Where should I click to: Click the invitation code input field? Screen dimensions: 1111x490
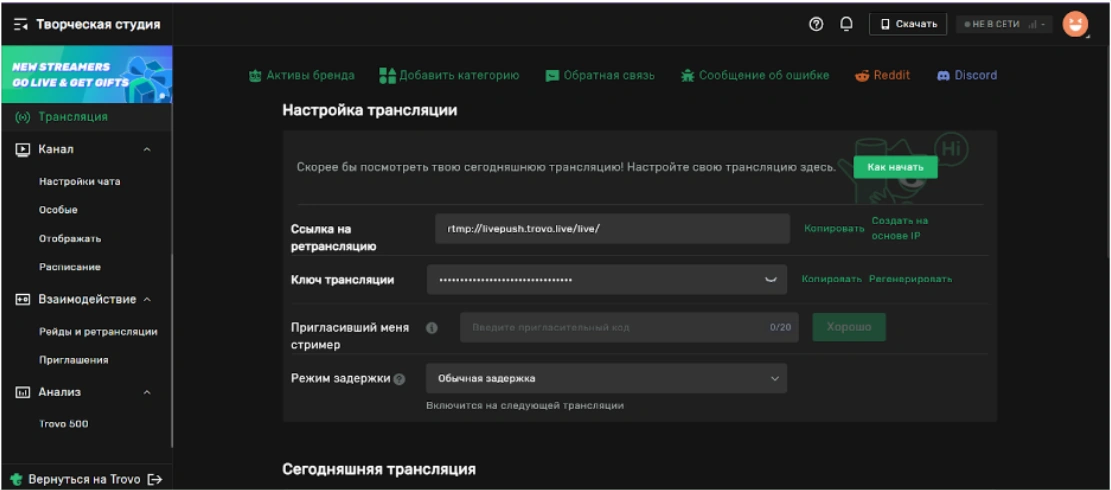[x=629, y=328]
